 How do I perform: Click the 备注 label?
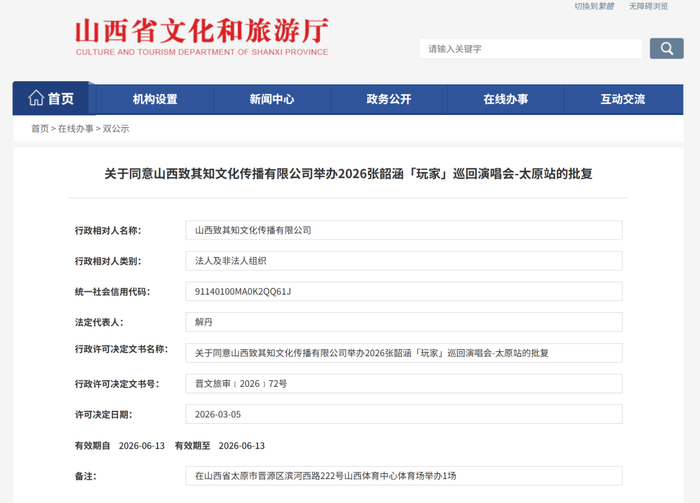[86, 476]
